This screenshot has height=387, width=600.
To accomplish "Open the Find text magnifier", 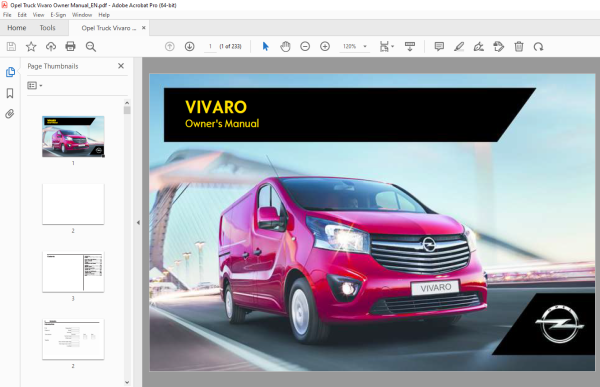I will pos(91,47).
